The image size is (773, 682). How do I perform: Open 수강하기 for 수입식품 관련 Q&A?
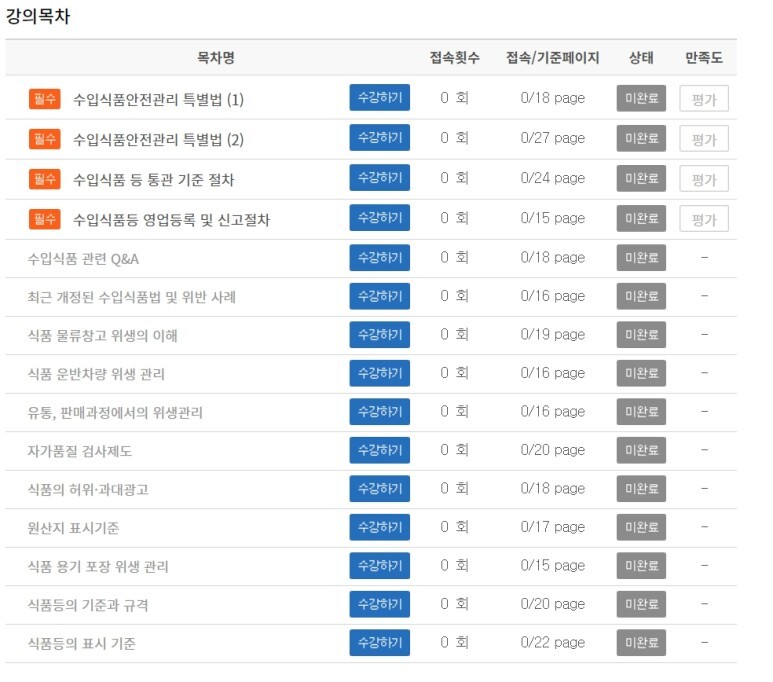click(380, 257)
